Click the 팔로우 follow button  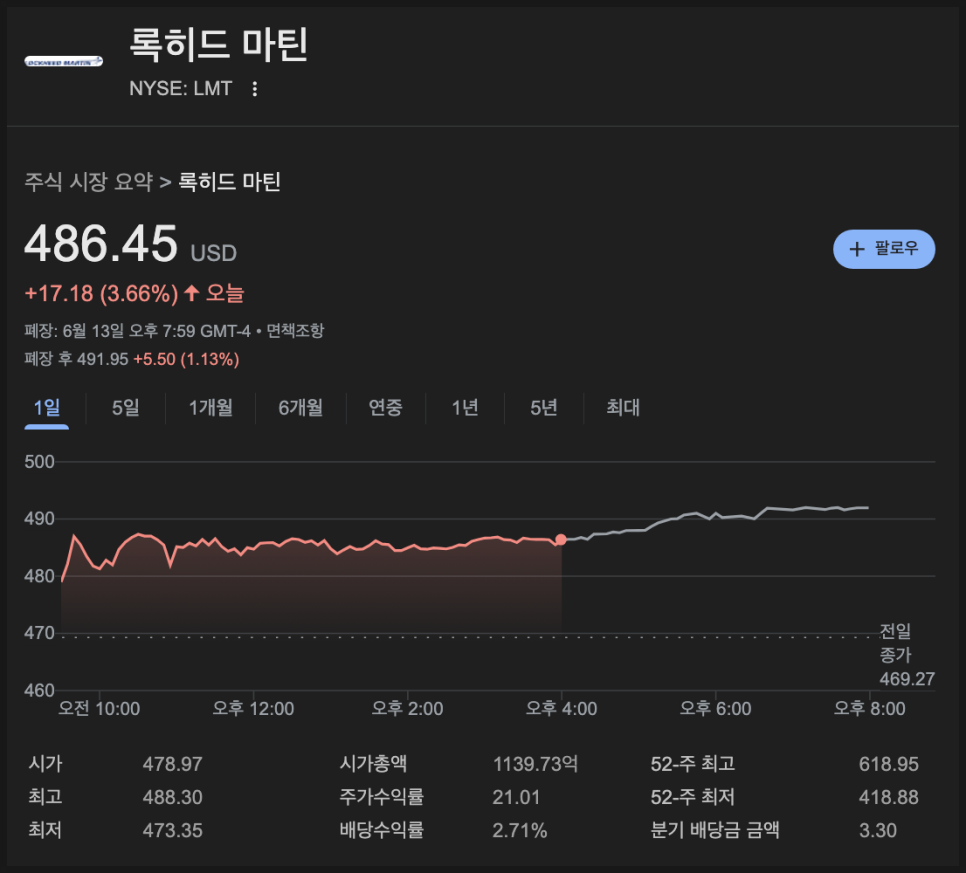[x=883, y=249]
